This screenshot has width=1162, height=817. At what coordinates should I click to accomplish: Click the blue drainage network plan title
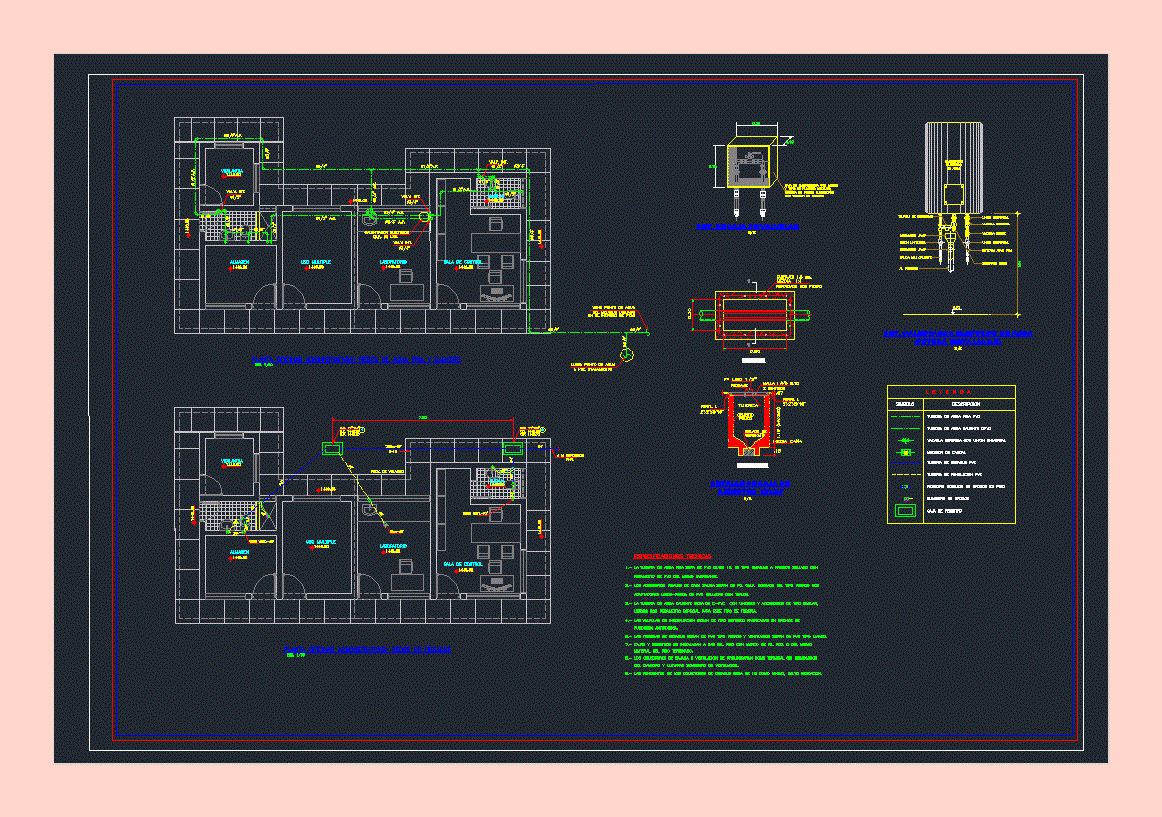tap(366, 650)
